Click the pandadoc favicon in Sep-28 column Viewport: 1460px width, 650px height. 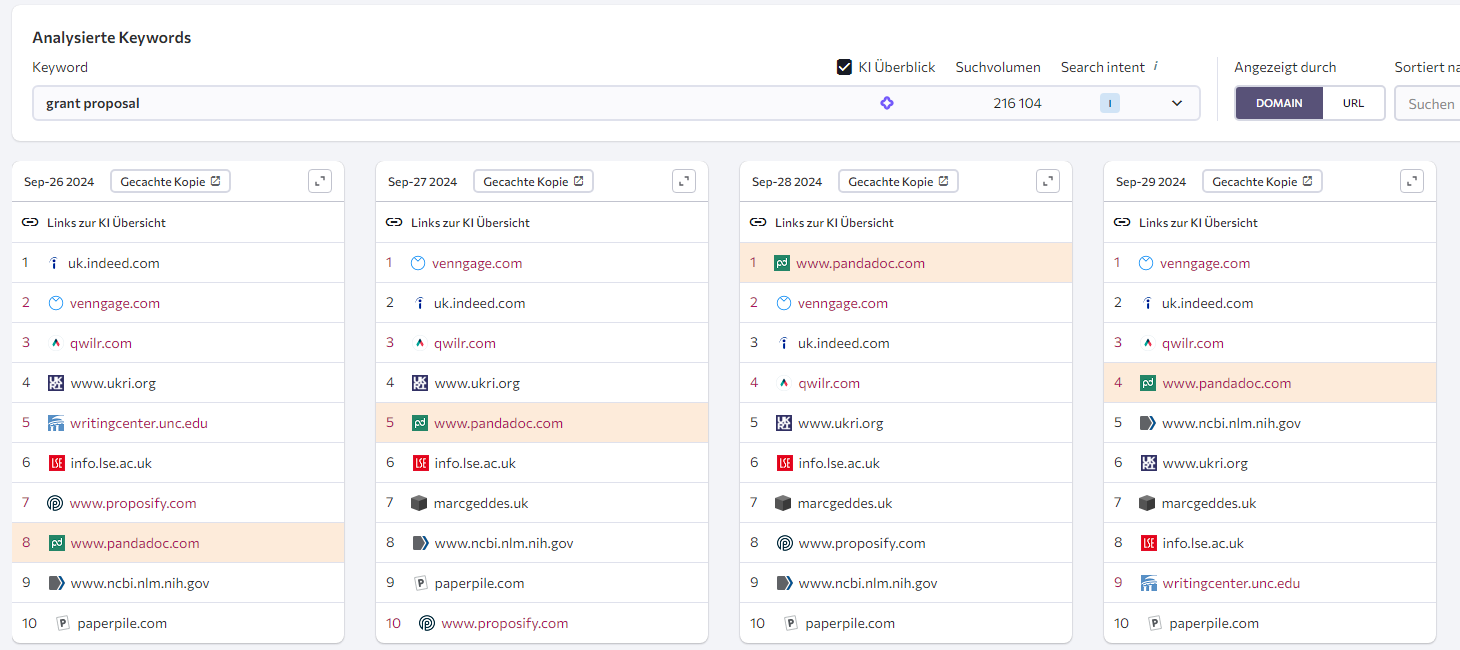coord(782,263)
